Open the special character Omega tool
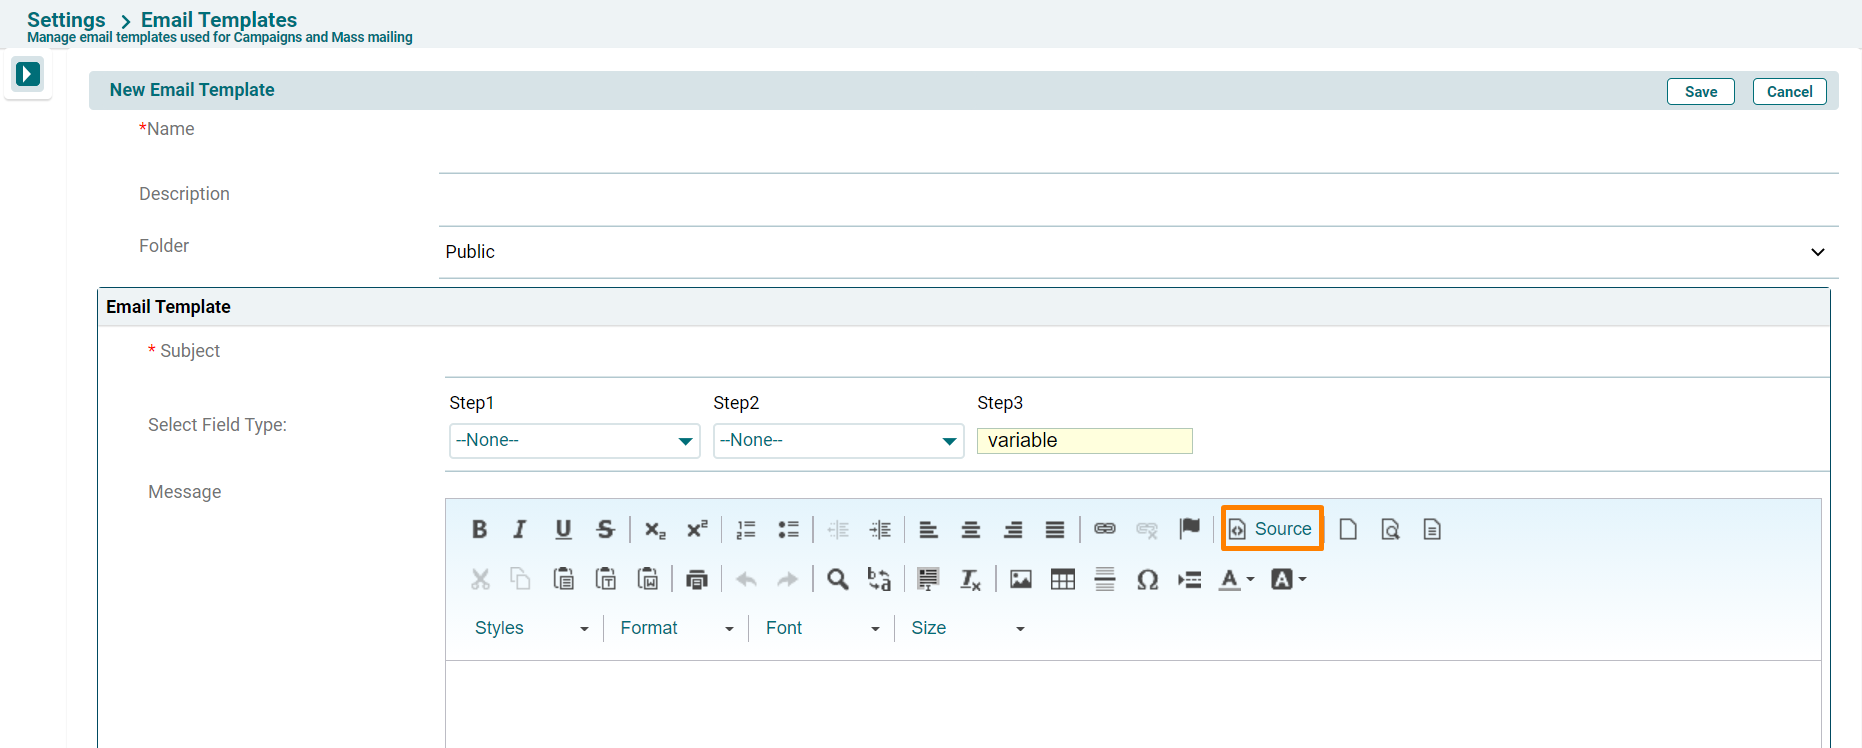Screen dimensions: 1862x748 1147,579
